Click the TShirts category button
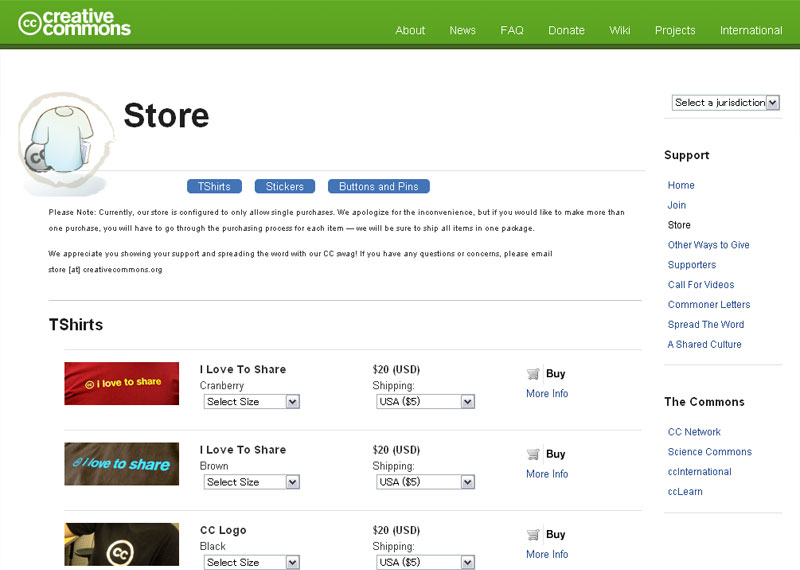This screenshot has width=800, height=570. pos(214,186)
